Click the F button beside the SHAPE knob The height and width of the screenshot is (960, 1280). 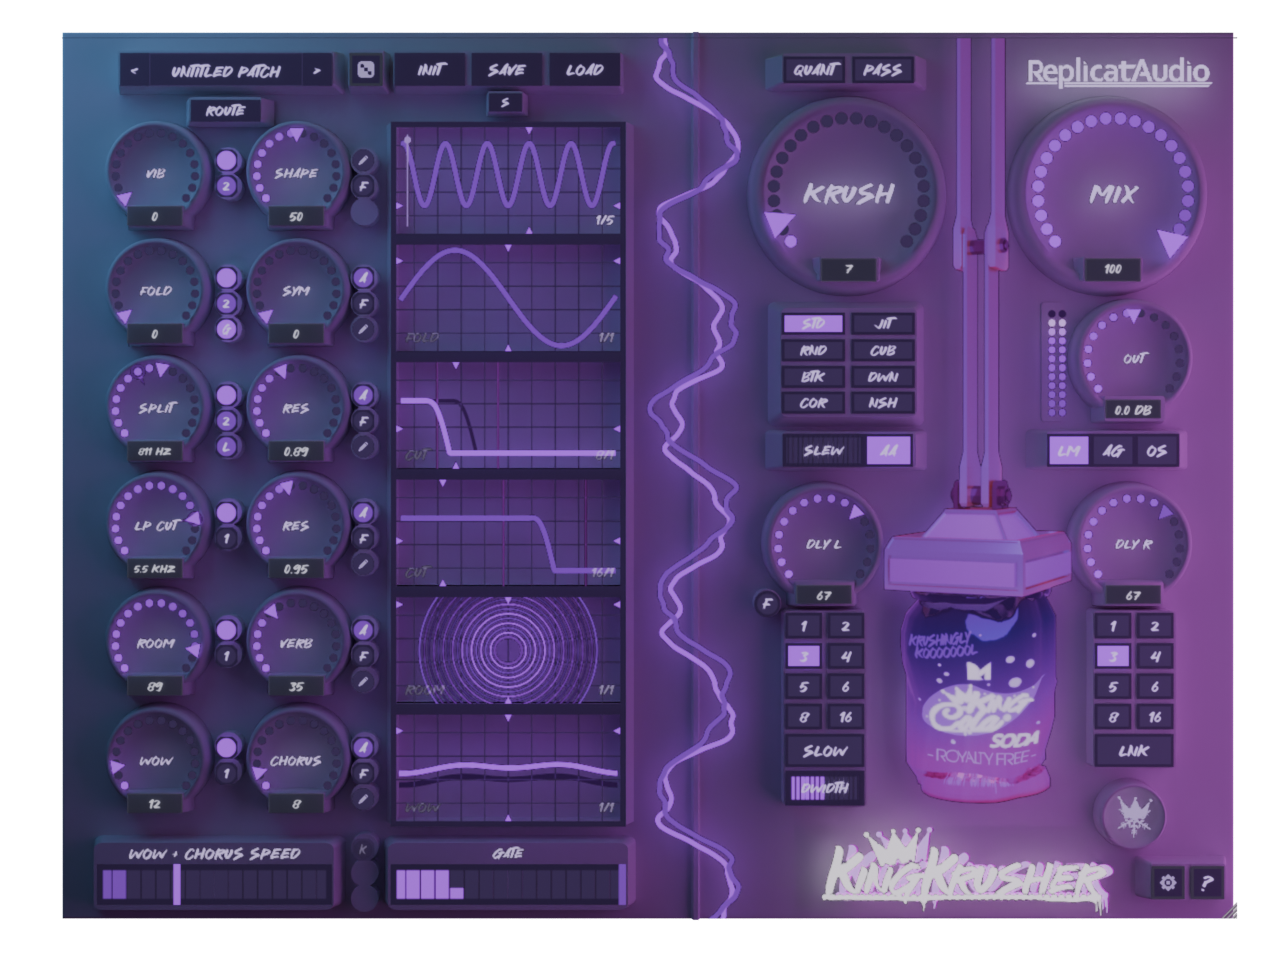[x=363, y=186]
